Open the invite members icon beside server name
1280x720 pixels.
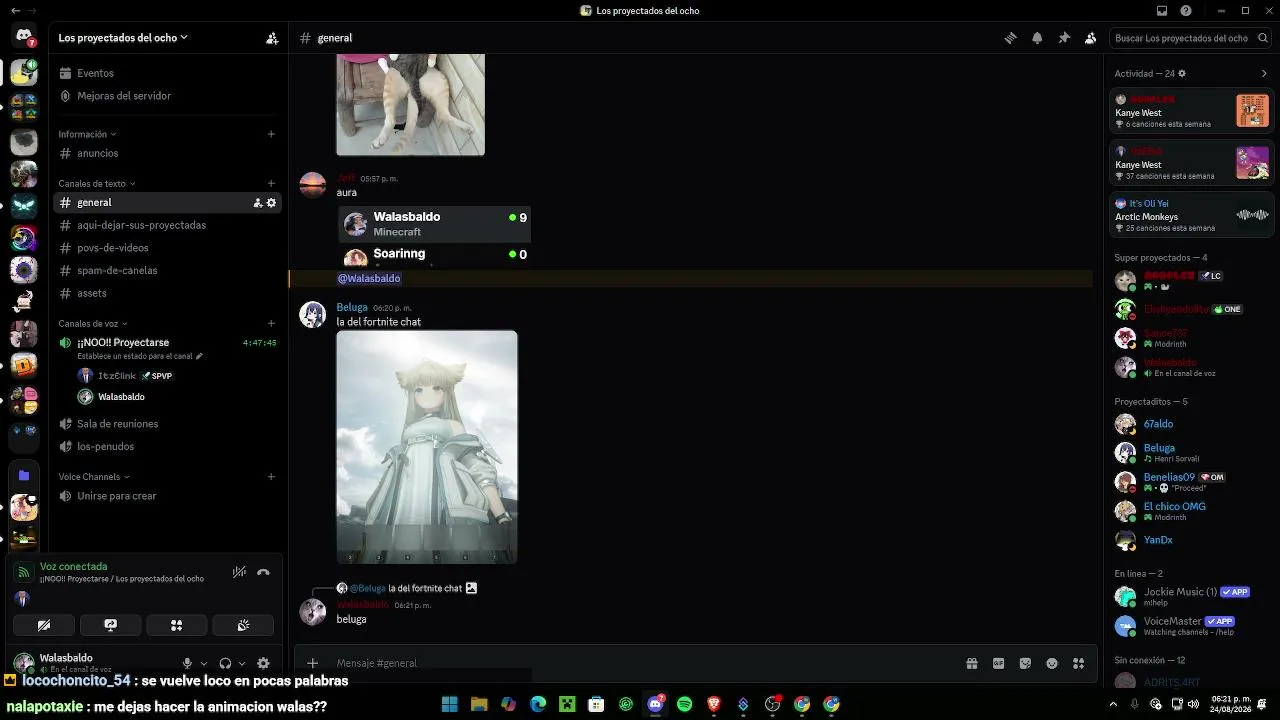tap(272, 38)
